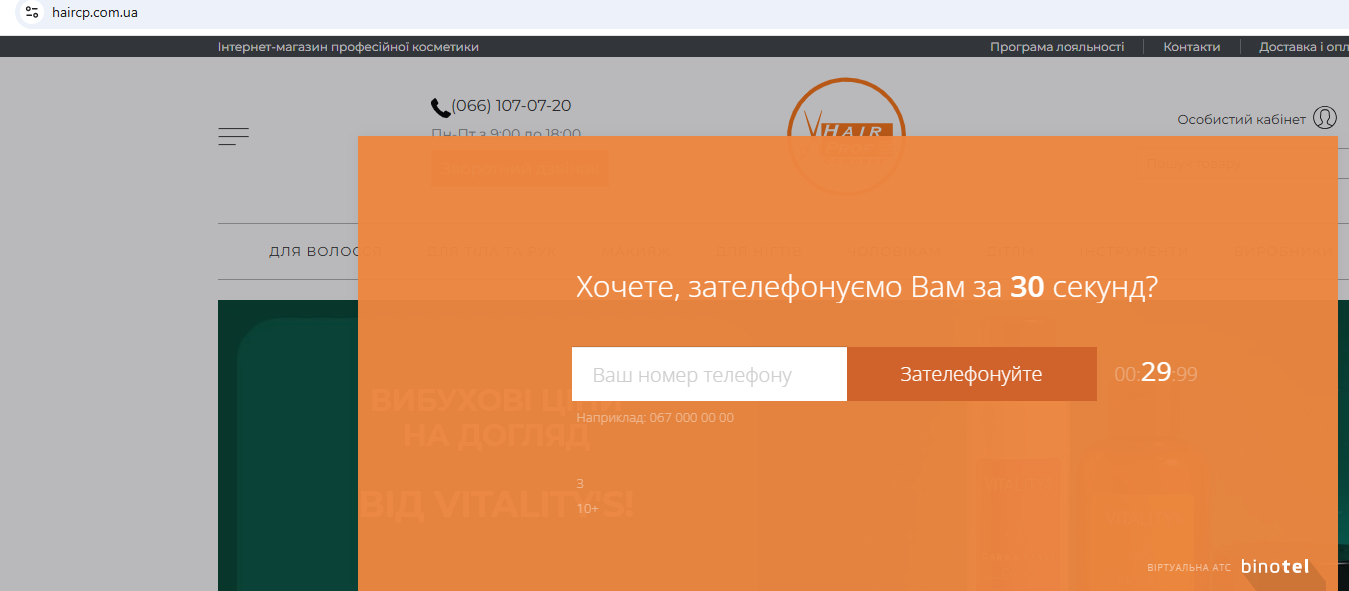Click the Зателефонуйте button

(971, 374)
